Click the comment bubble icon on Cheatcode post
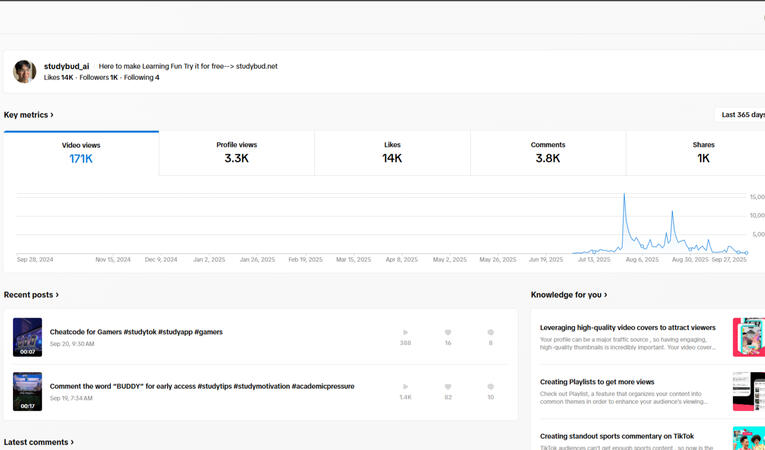 (x=490, y=332)
